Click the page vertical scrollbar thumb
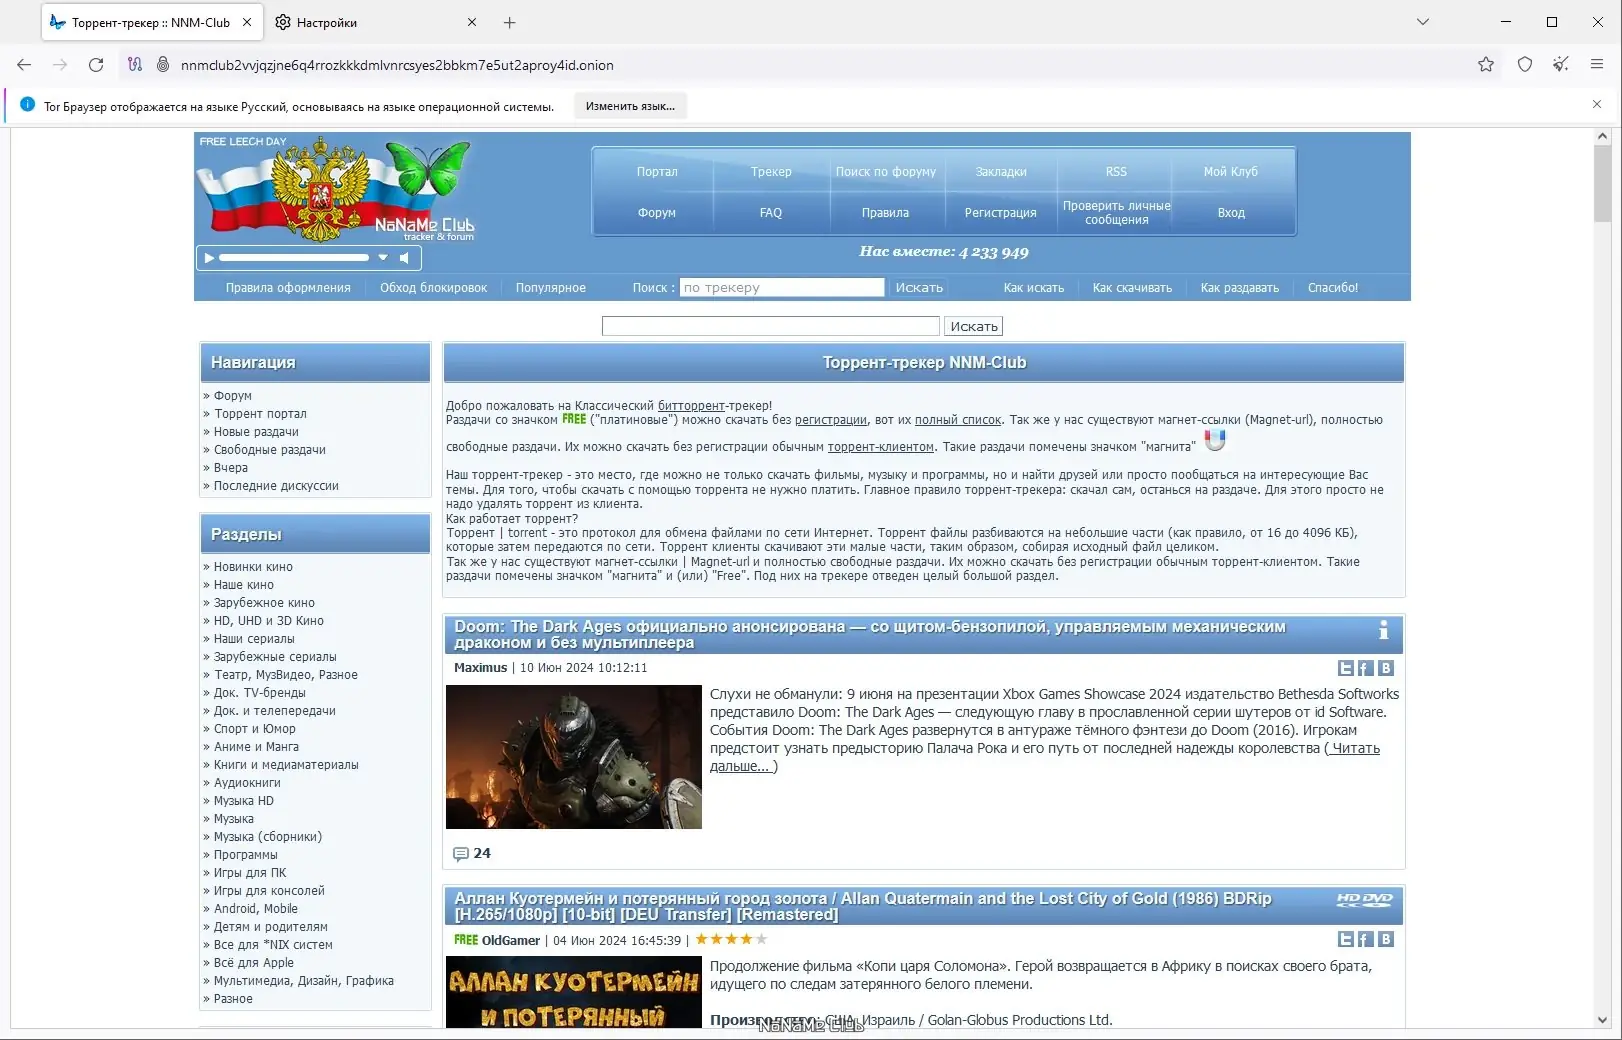The height and width of the screenshot is (1040, 1622). click(1602, 183)
